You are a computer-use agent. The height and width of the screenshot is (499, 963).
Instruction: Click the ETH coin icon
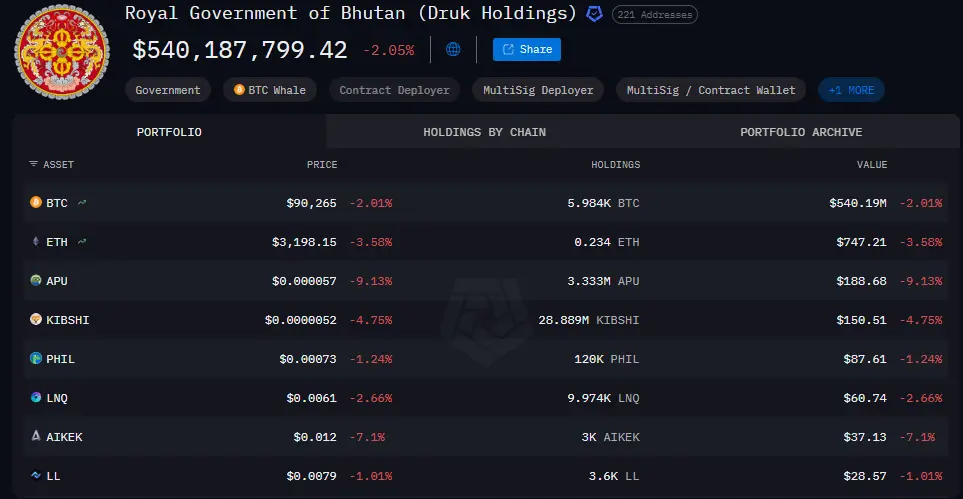(x=36, y=242)
